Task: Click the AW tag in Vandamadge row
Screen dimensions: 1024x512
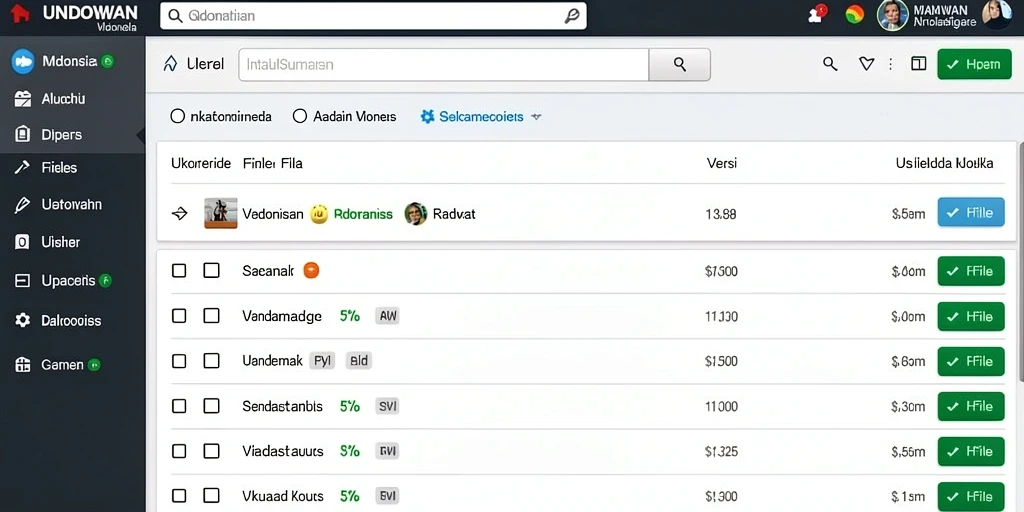Action: point(387,316)
